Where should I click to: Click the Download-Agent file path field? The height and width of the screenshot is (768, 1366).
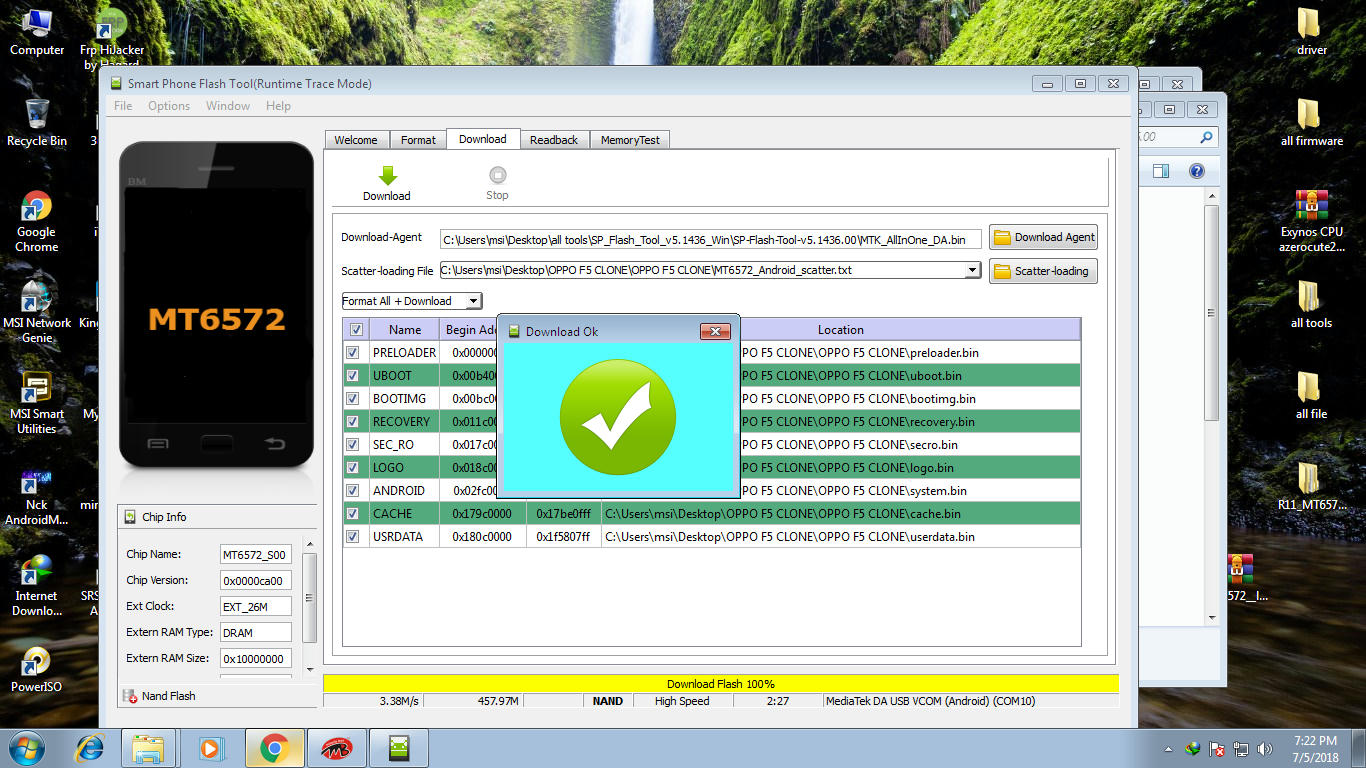(x=710, y=240)
